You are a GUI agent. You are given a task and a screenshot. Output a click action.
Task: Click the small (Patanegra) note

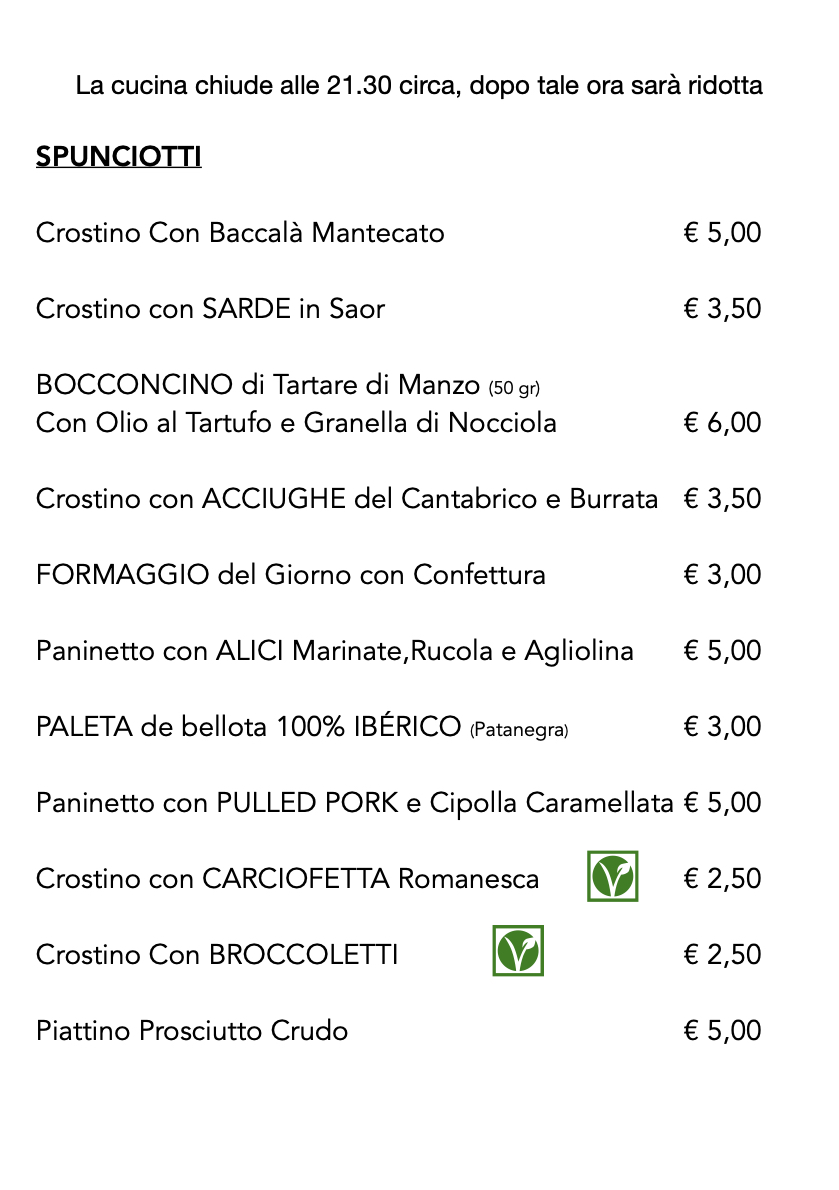[519, 730]
